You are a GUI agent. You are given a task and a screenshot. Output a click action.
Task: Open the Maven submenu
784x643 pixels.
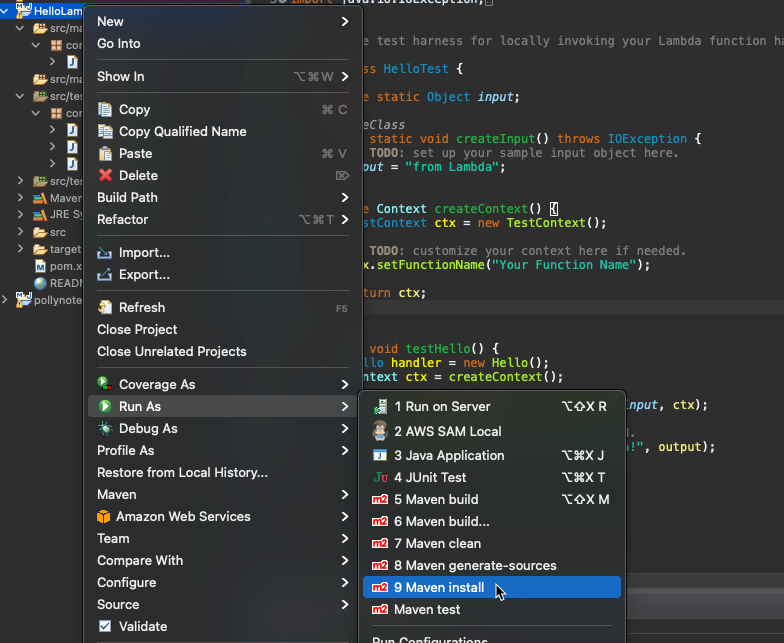tap(222, 494)
